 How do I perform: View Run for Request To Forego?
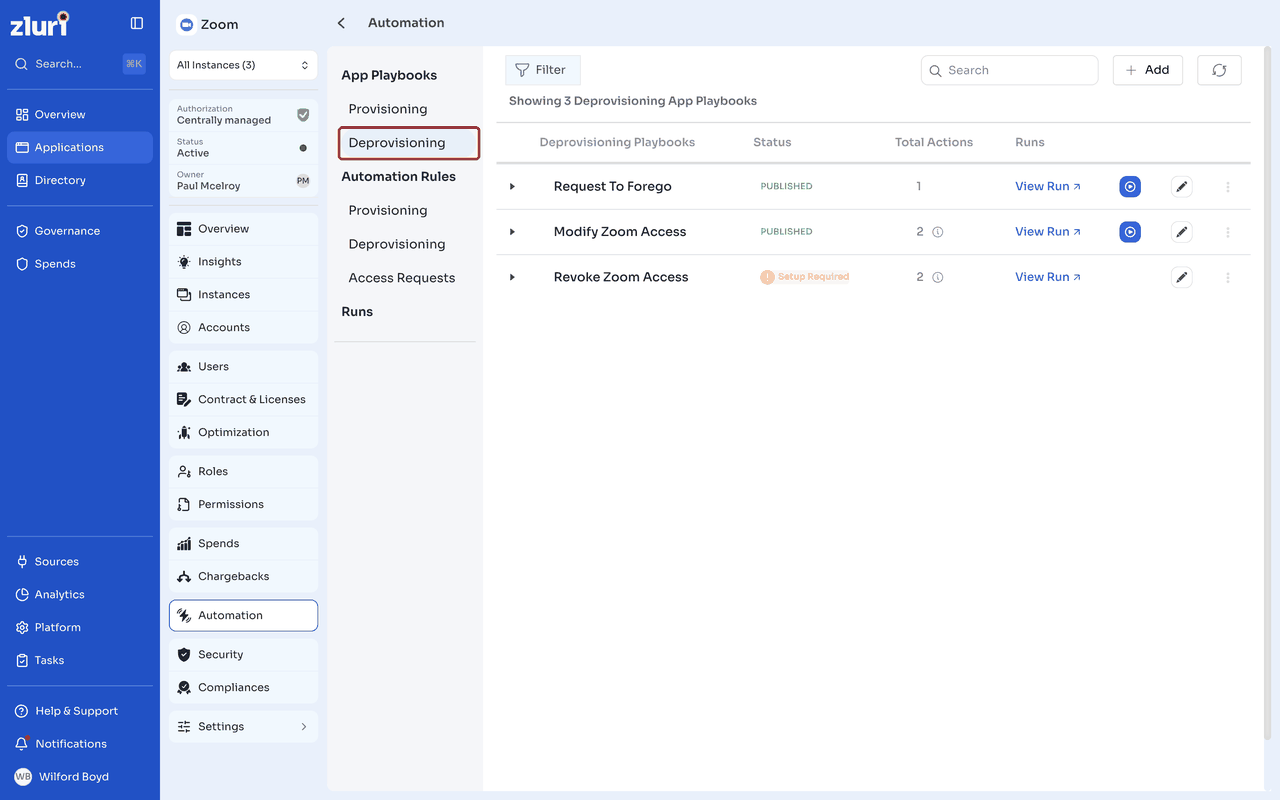click(x=1048, y=187)
